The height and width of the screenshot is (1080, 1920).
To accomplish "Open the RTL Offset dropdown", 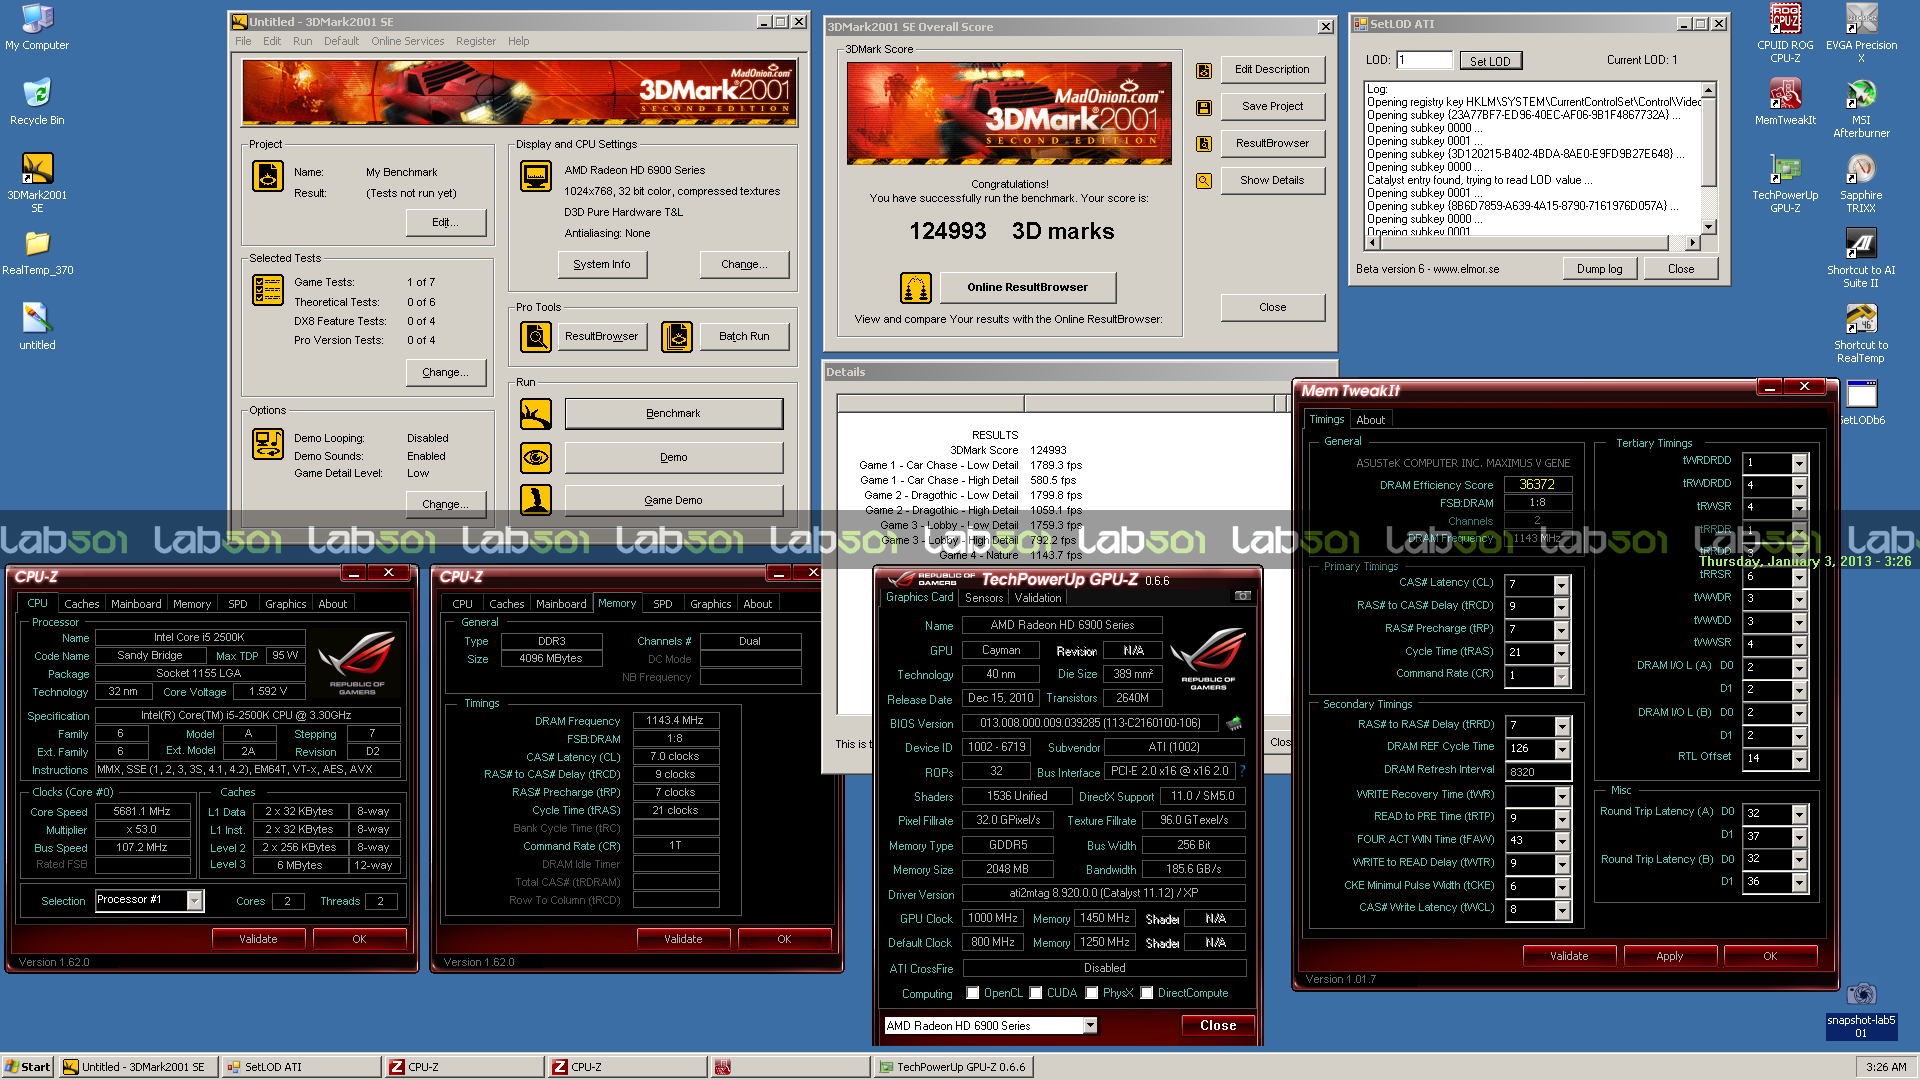I will (1799, 759).
